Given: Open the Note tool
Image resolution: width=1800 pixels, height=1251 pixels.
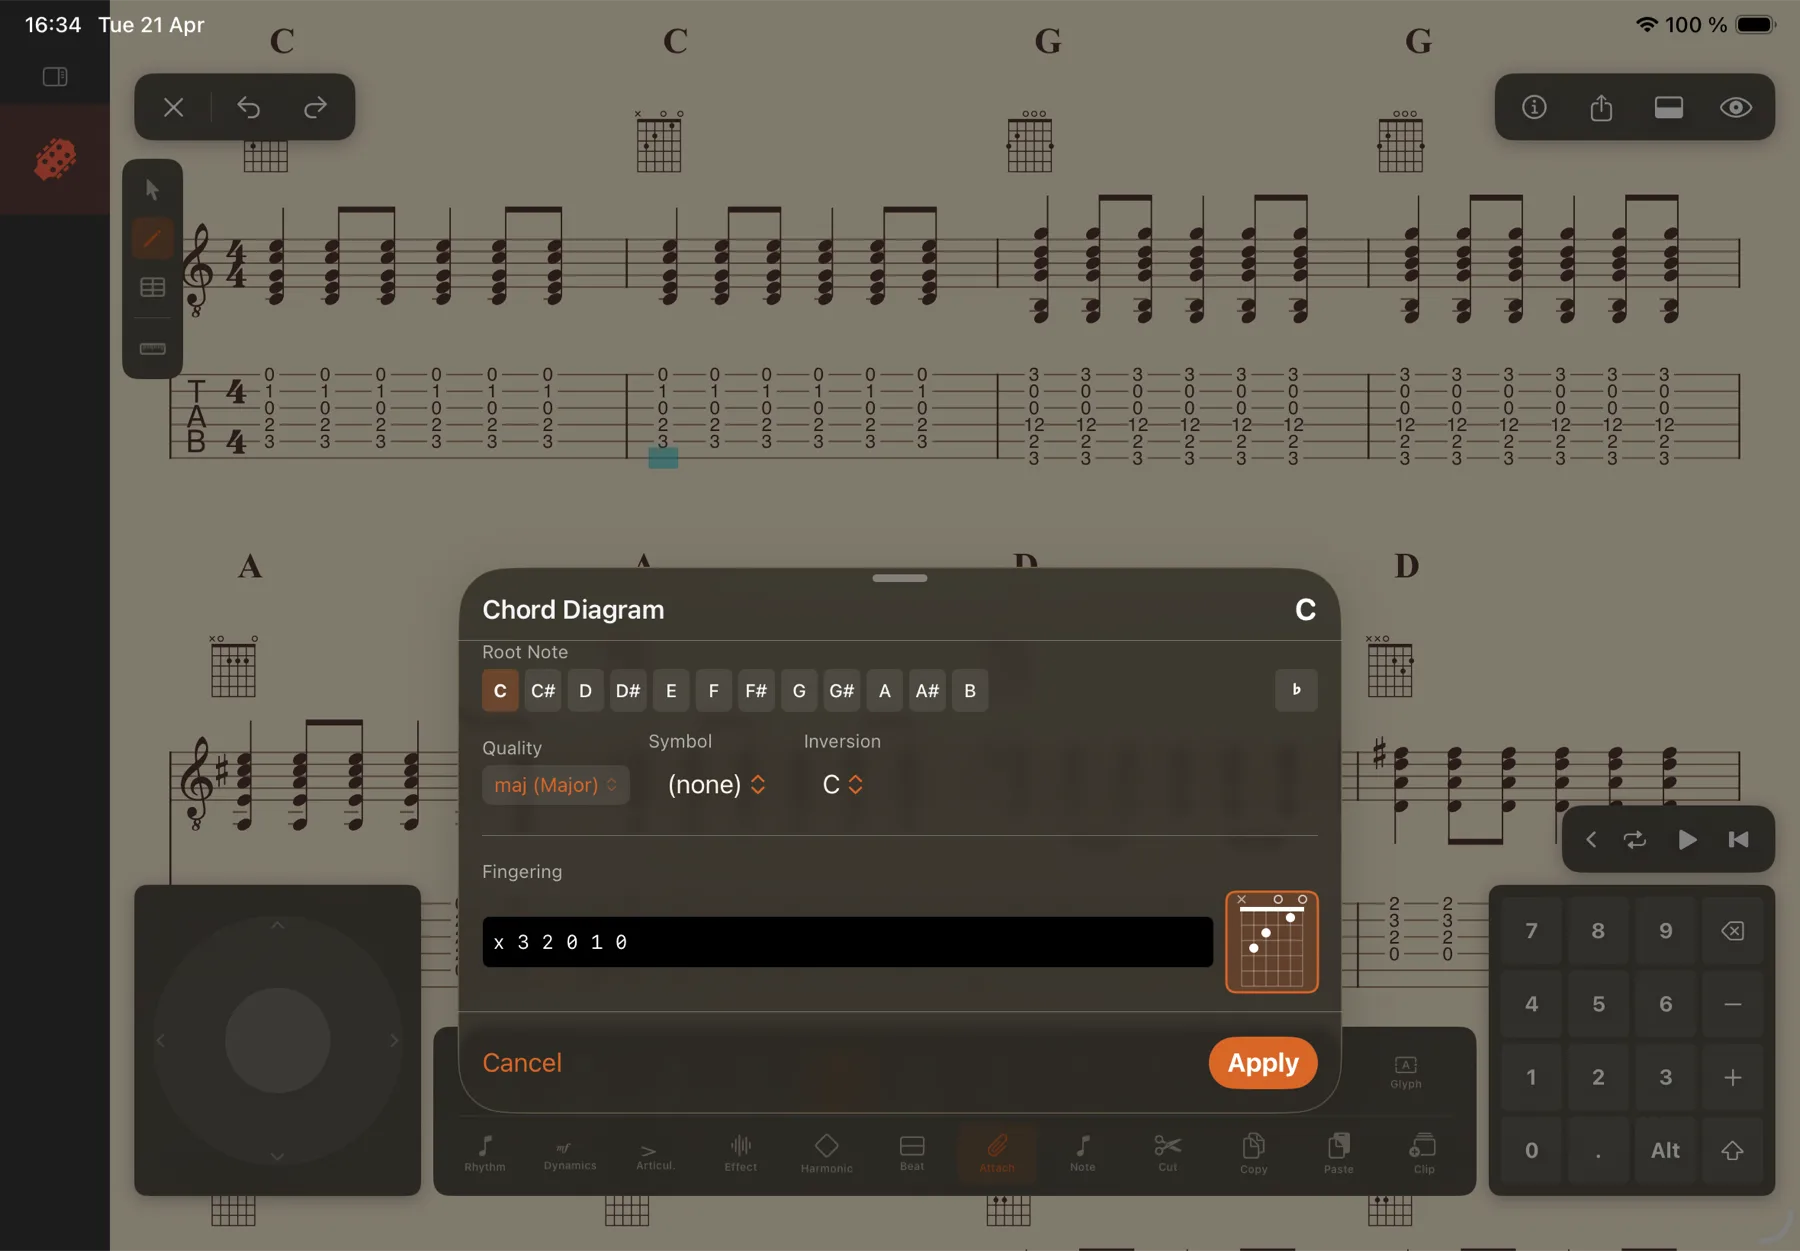Looking at the screenshot, I should point(1083,1153).
